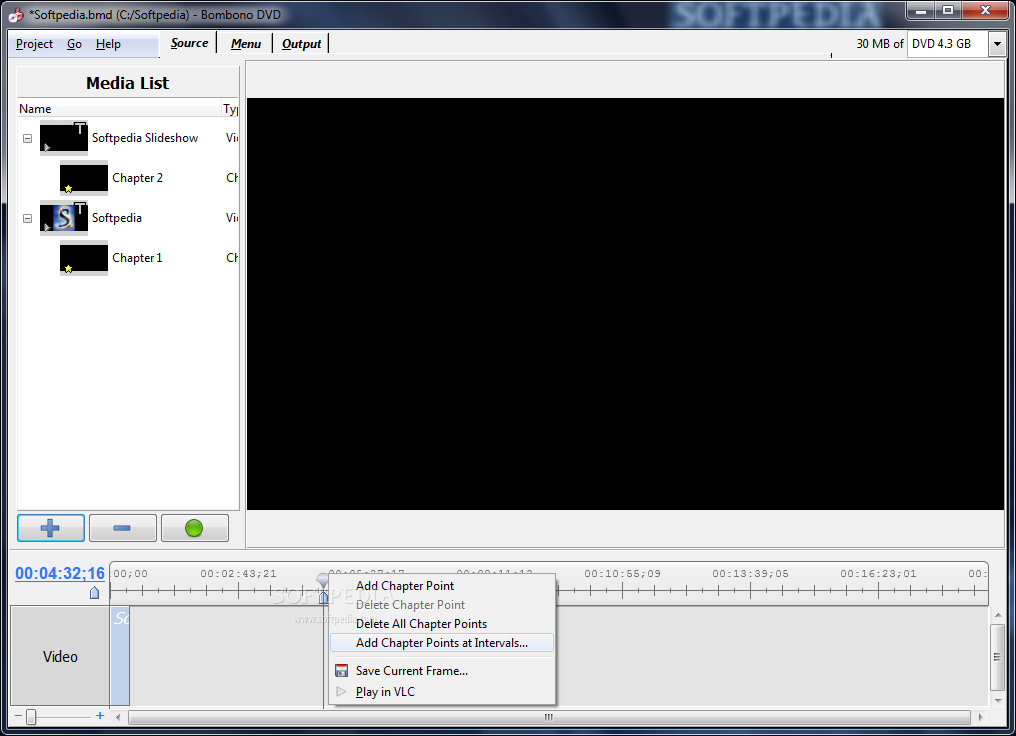Click the Chapter 1 thumbnail

point(84,259)
